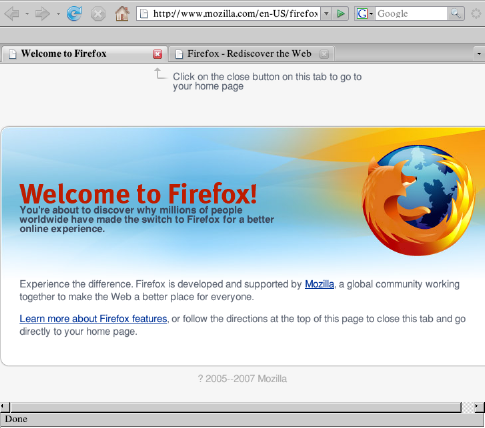Close the Welcome to Firefox tab
This screenshot has width=485, height=428.
coord(157,54)
